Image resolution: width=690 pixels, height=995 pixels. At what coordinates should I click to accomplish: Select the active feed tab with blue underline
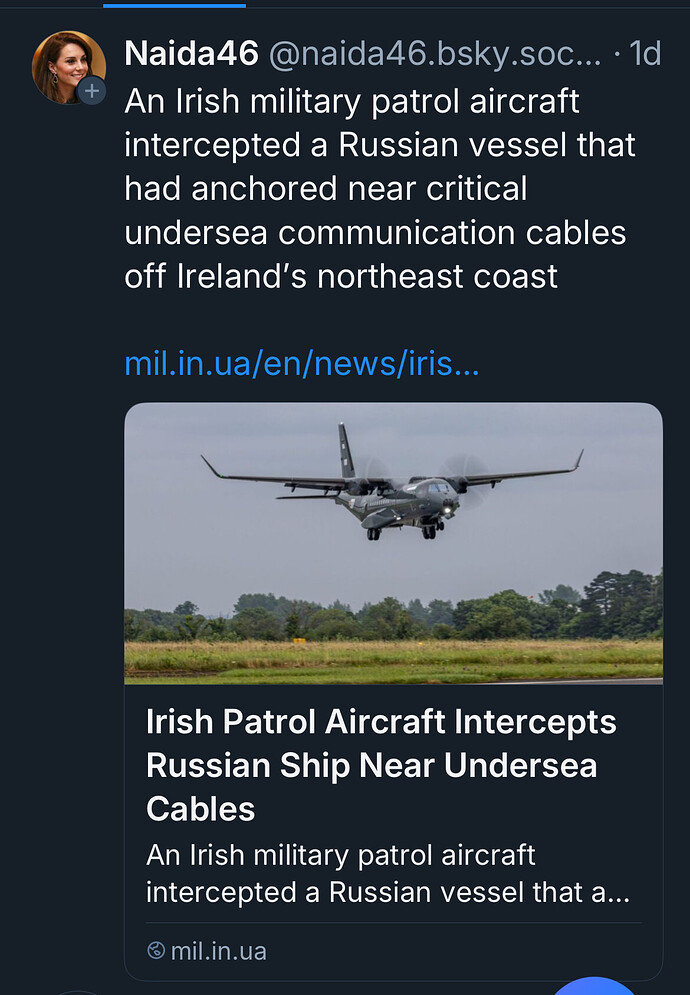pyautogui.click(x=175, y=5)
